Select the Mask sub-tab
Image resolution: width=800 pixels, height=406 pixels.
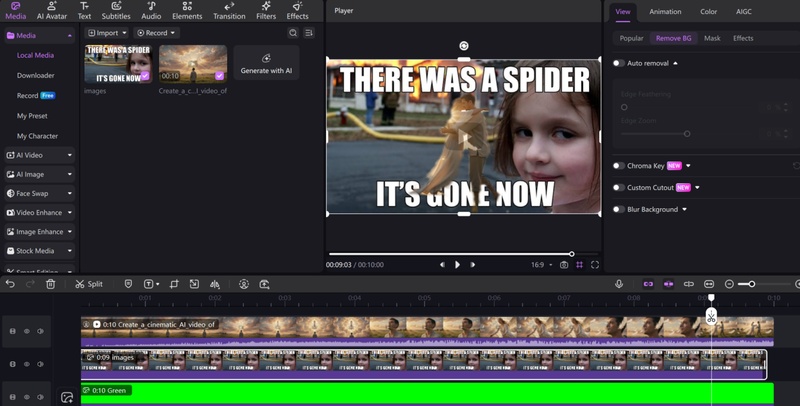click(712, 38)
